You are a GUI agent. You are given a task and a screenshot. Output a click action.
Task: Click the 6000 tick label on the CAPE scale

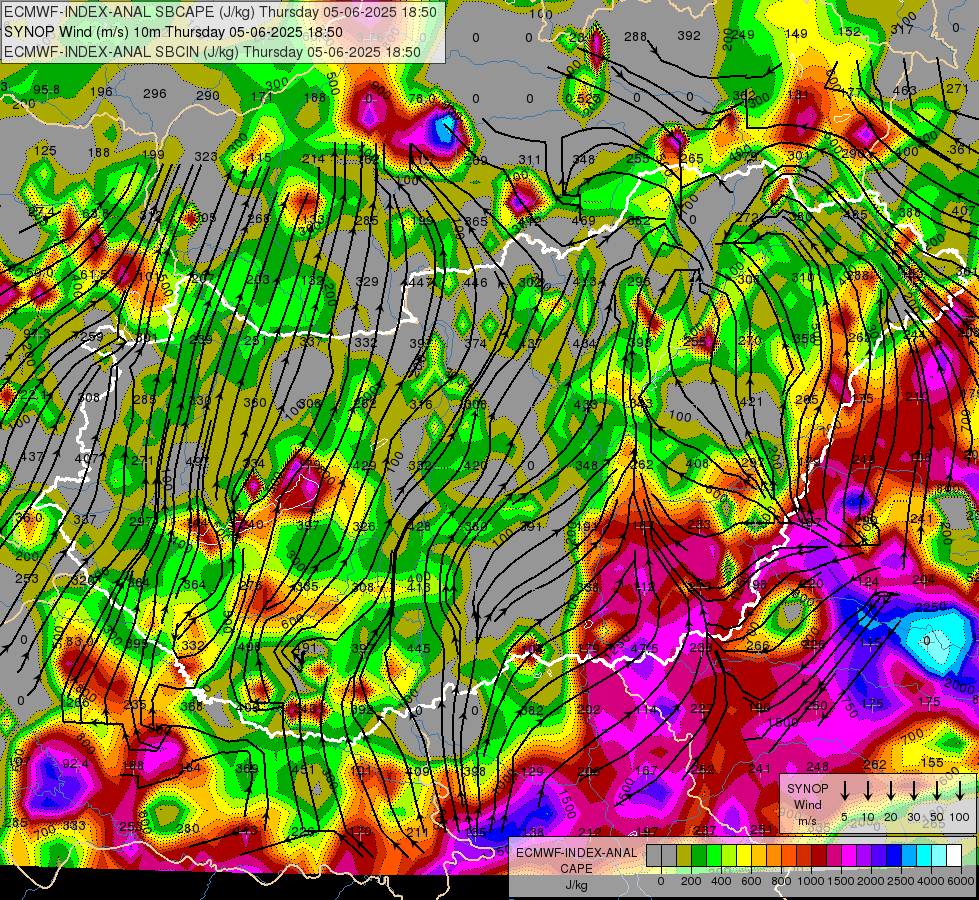(x=961, y=881)
